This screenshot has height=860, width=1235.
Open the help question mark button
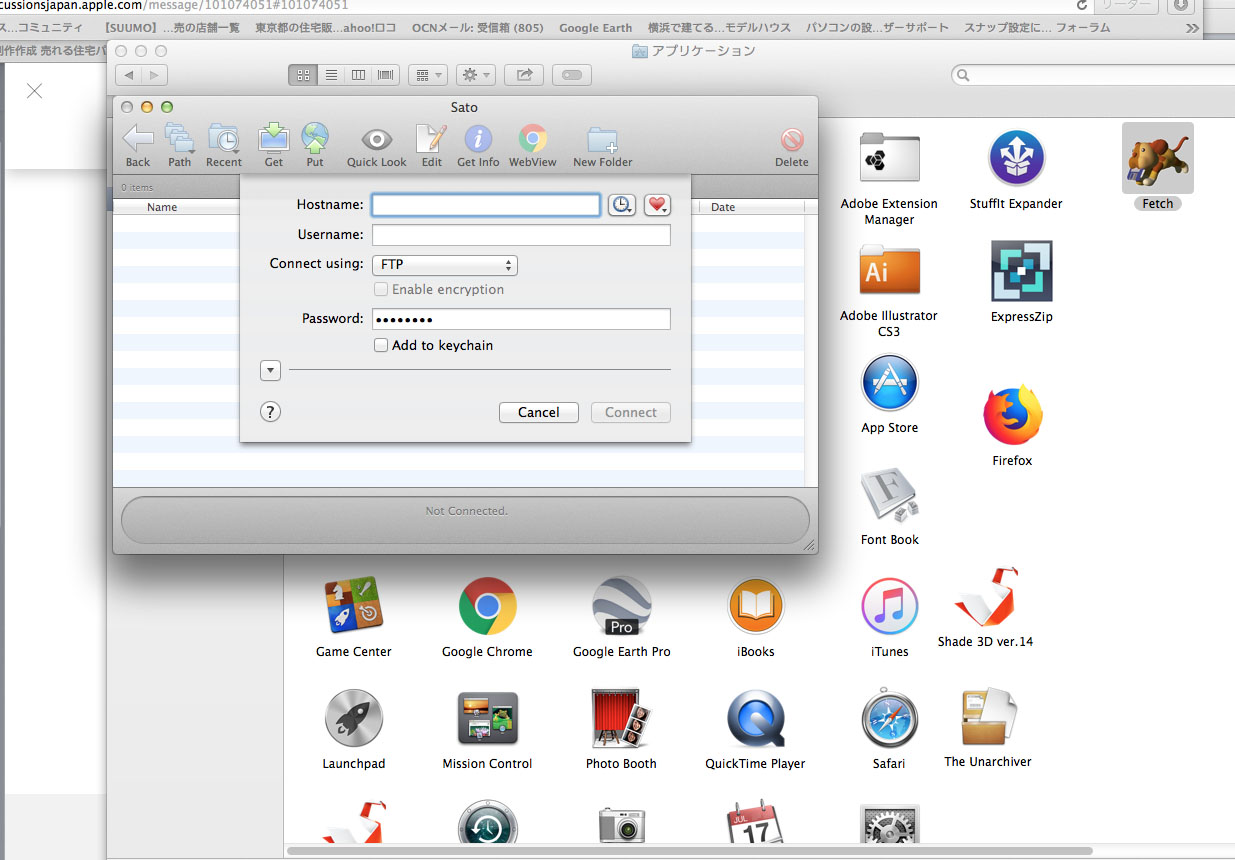click(x=270, y=412)
